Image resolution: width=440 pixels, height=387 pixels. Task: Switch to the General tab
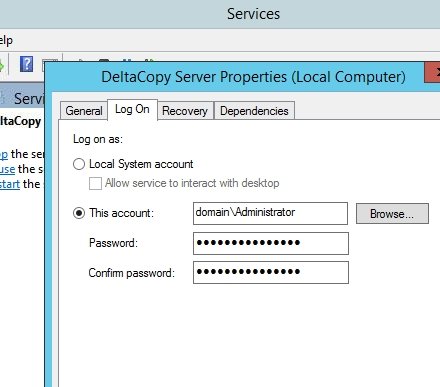[84, 111]
